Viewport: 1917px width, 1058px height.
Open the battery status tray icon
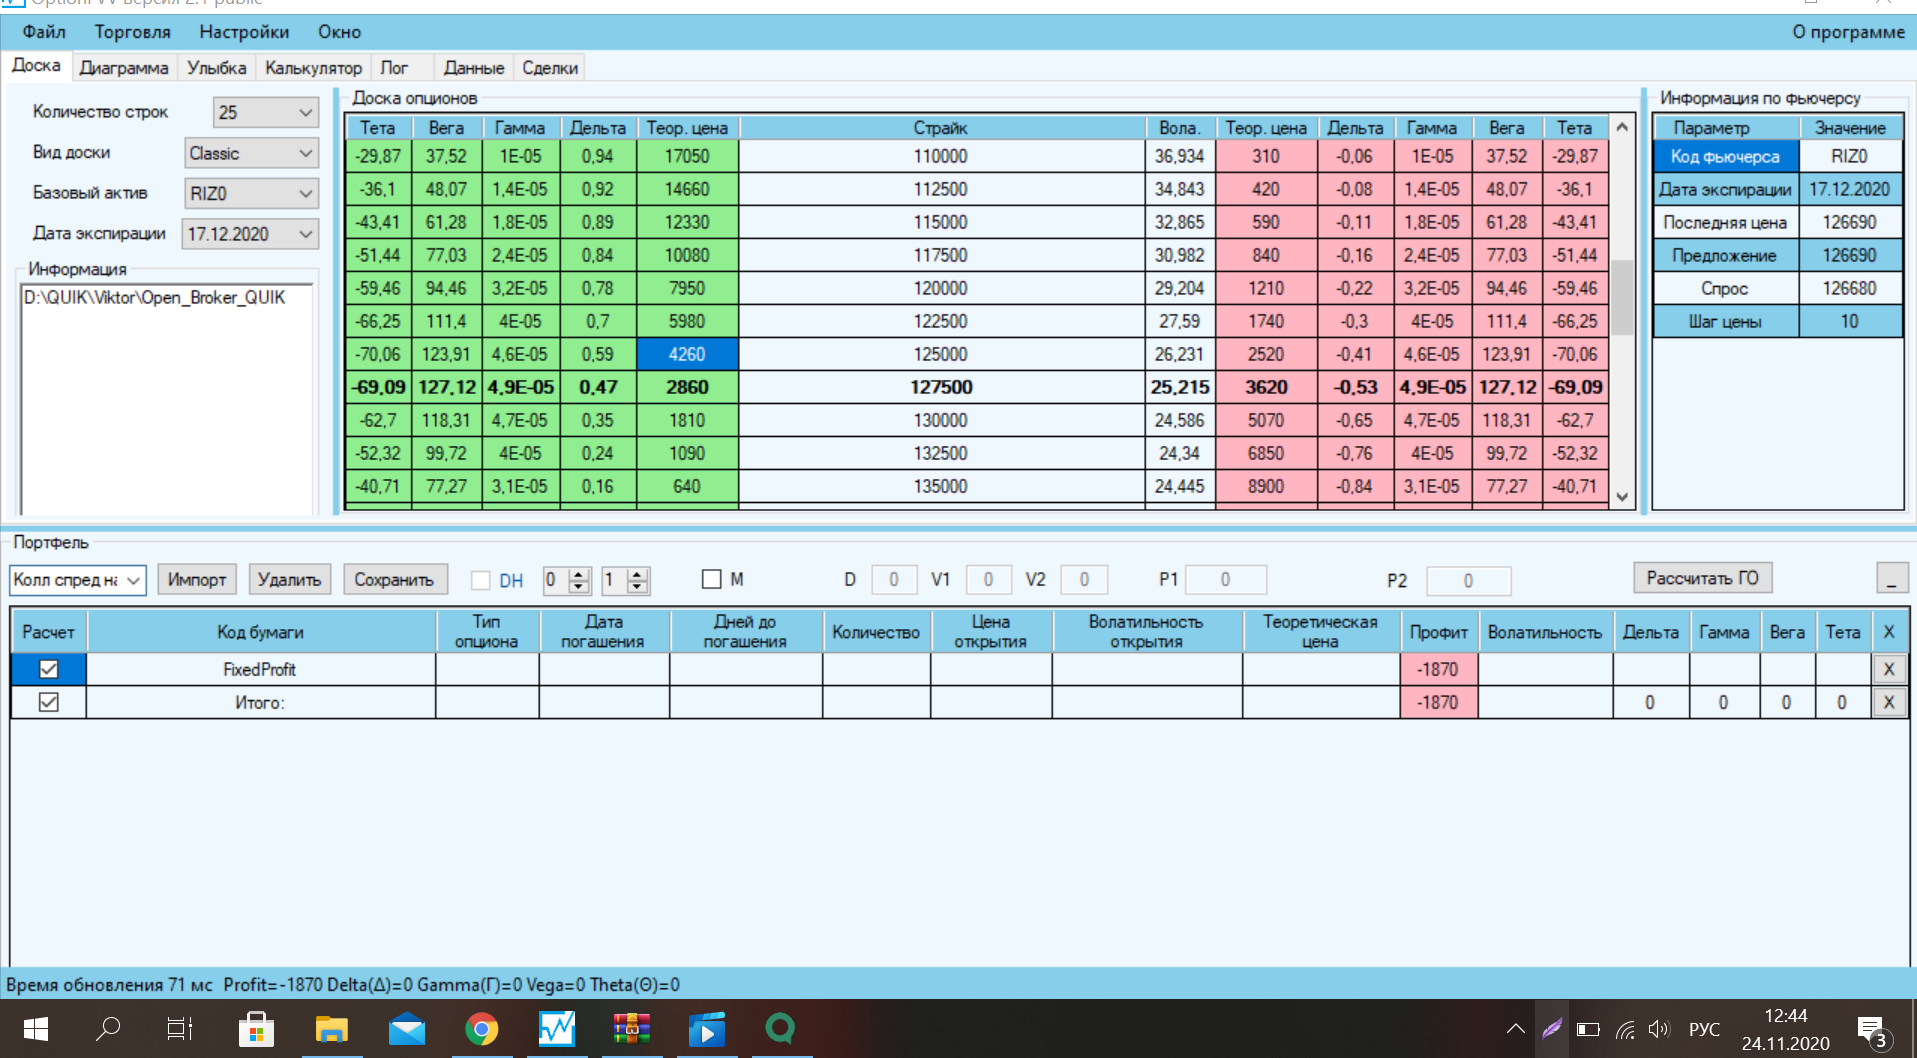(x=1588, y=1029)
